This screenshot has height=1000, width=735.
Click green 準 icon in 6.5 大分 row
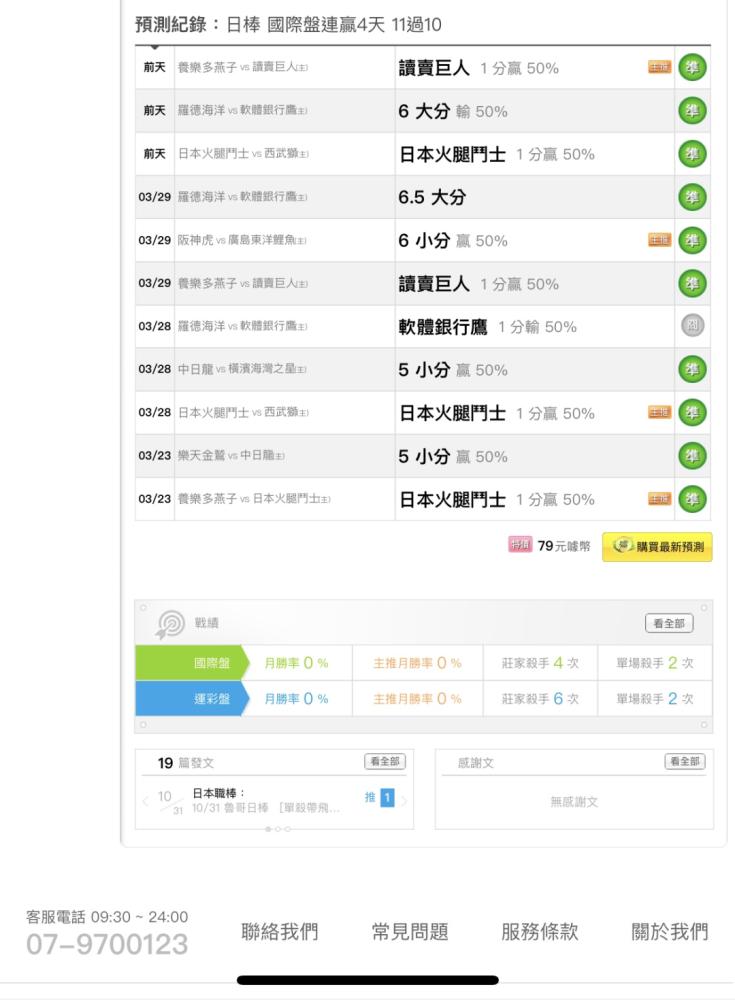coord(692,197)
